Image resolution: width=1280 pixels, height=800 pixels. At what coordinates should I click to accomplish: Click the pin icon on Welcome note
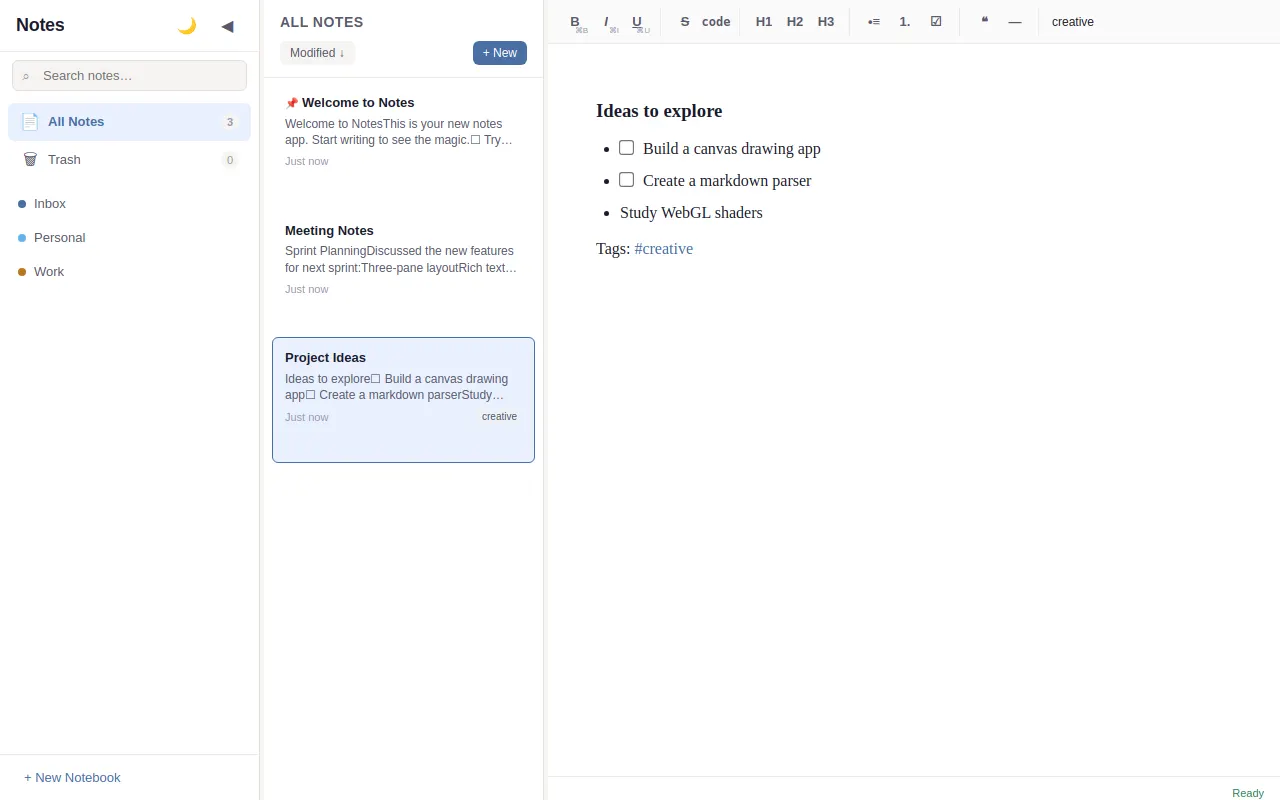[291, 103]
